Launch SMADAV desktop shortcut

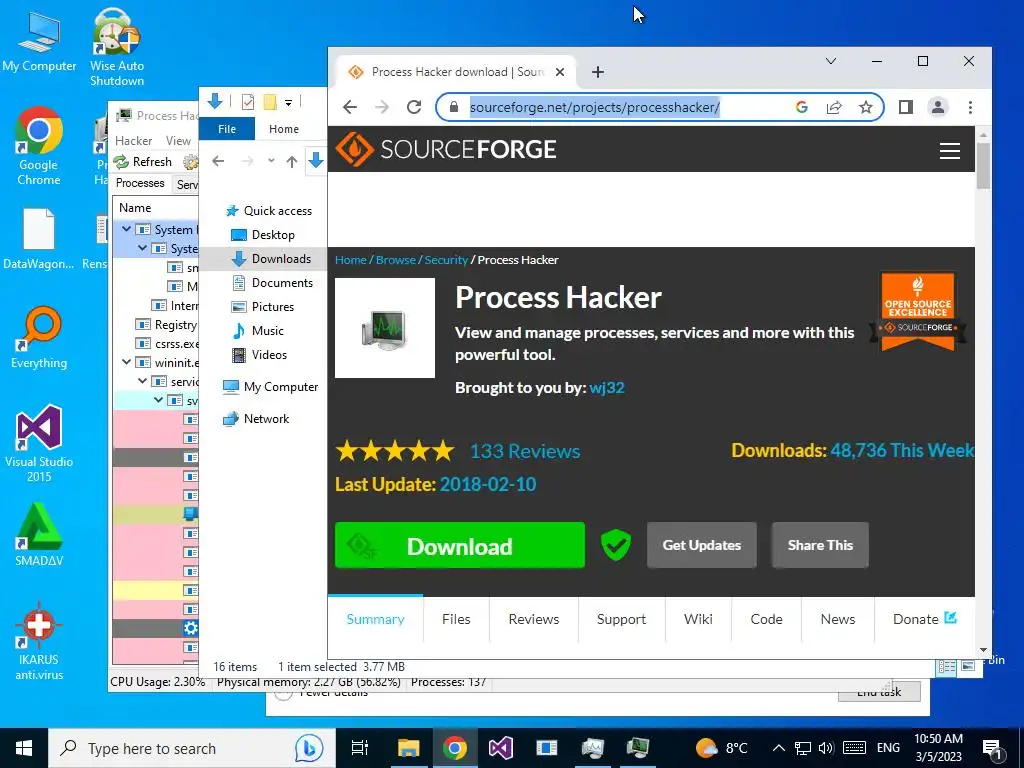[39, 535]
